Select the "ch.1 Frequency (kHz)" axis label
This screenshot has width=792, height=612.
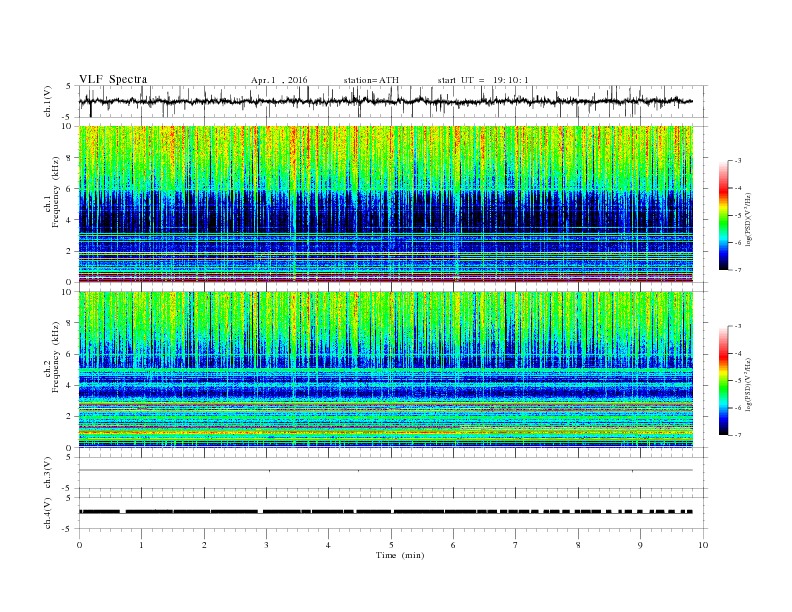click(x=54, y=192)
